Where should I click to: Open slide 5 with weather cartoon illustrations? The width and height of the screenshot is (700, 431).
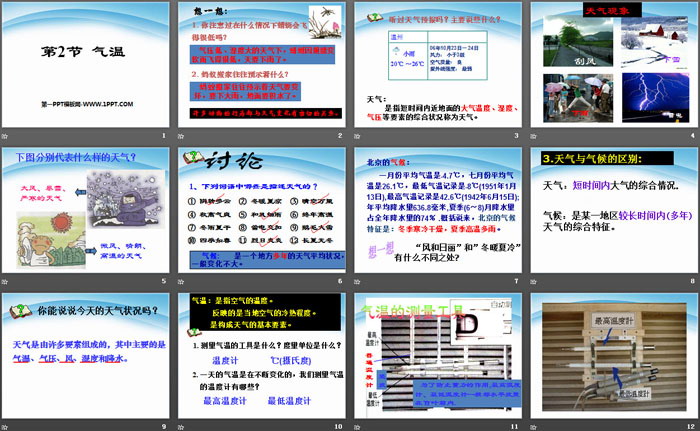pyautogui.click(x=86, y=211)
